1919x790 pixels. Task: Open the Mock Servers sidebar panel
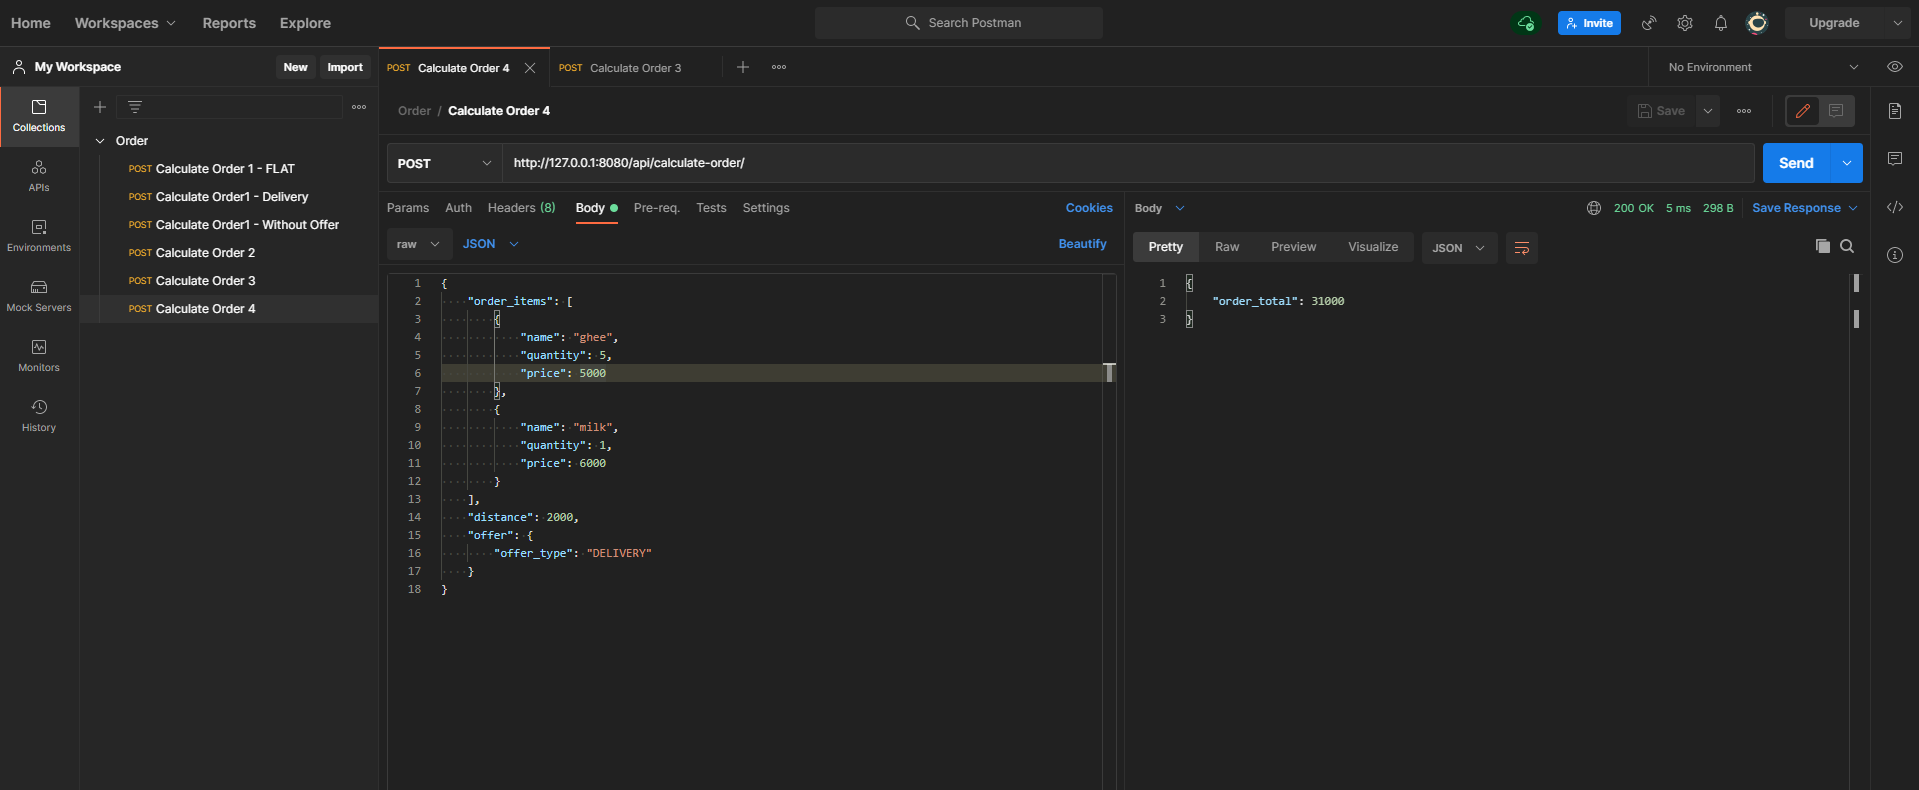39,296
